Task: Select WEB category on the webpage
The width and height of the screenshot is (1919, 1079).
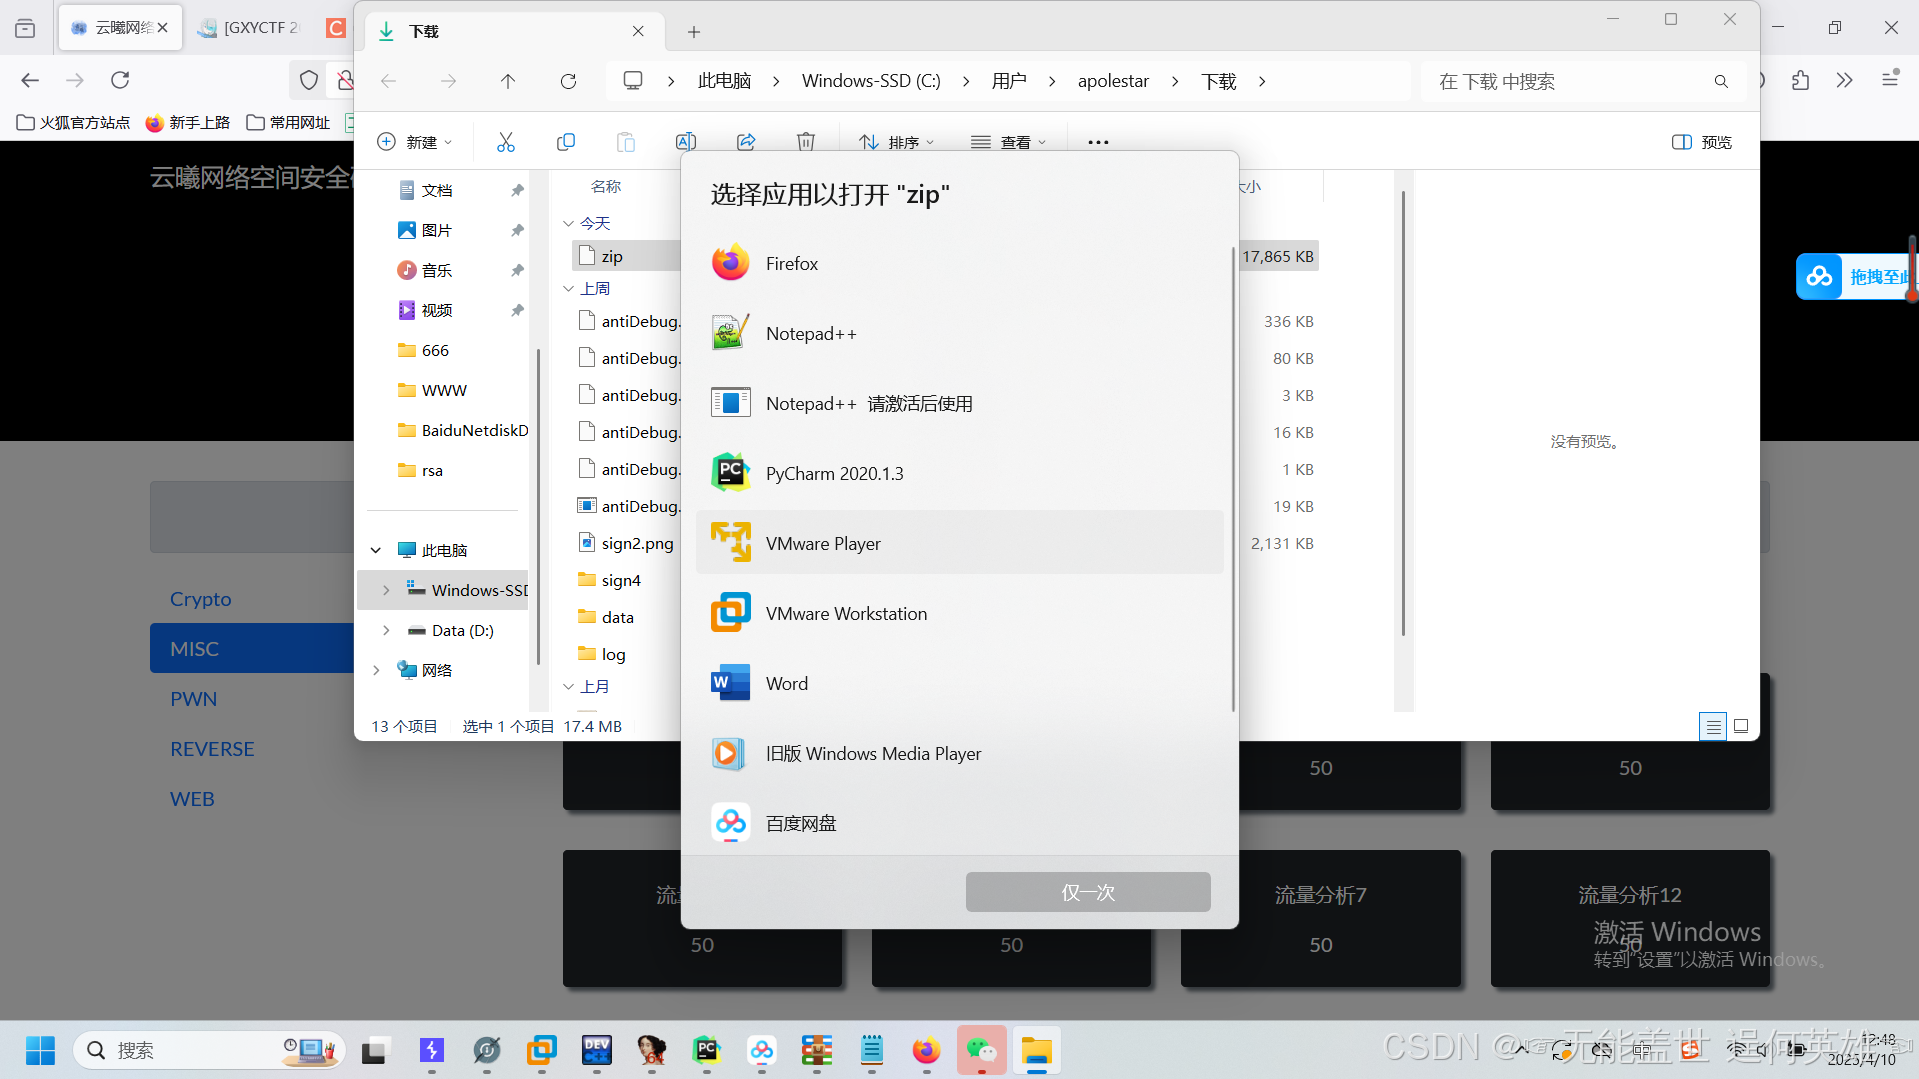Action: pyautogui.click(x=192, y=799)
